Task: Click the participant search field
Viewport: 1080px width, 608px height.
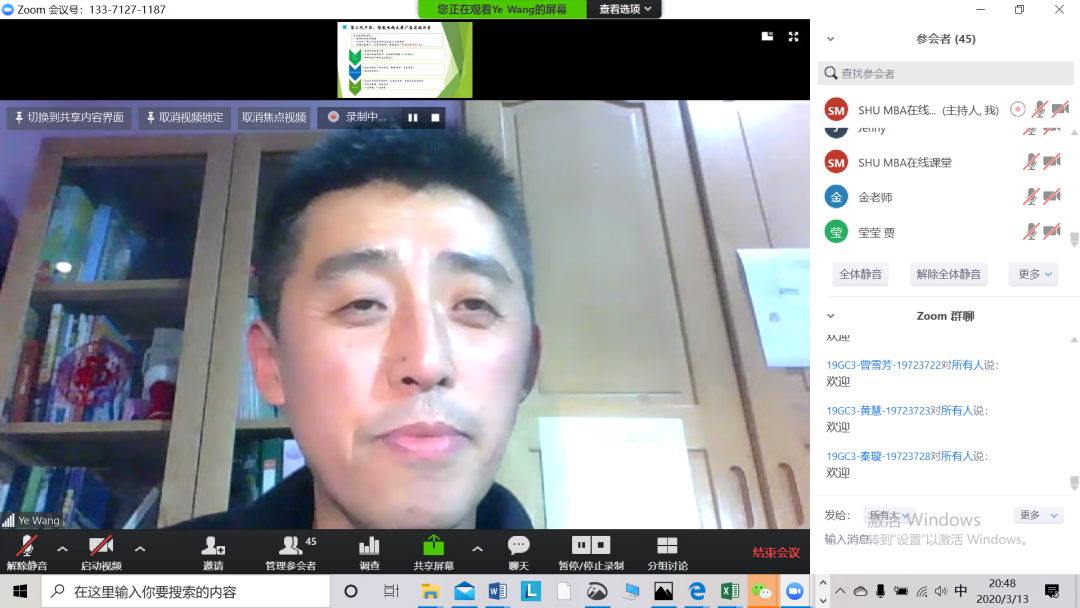Action: click(x=945, y=73)
